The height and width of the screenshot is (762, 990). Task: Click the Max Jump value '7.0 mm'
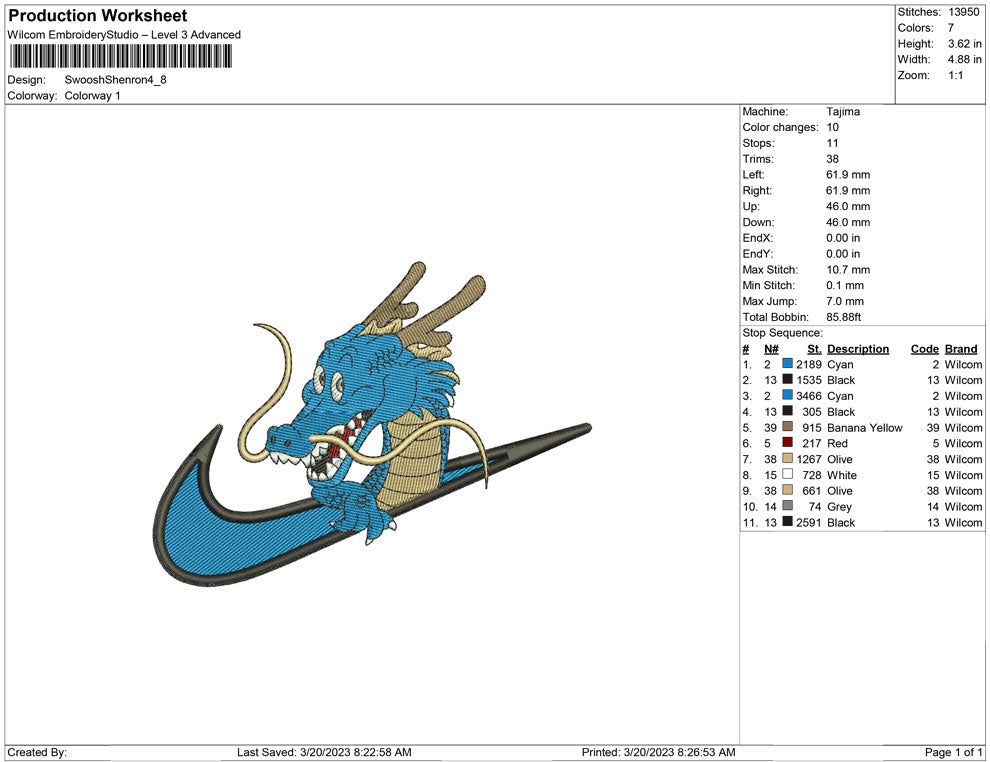click(x=845, y=301)
